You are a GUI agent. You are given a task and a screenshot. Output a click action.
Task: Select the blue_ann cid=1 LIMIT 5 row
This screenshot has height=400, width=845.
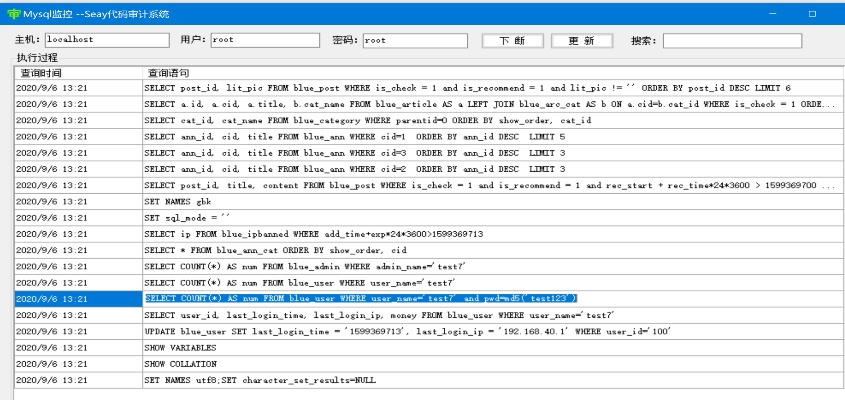[x=430, y=137]
